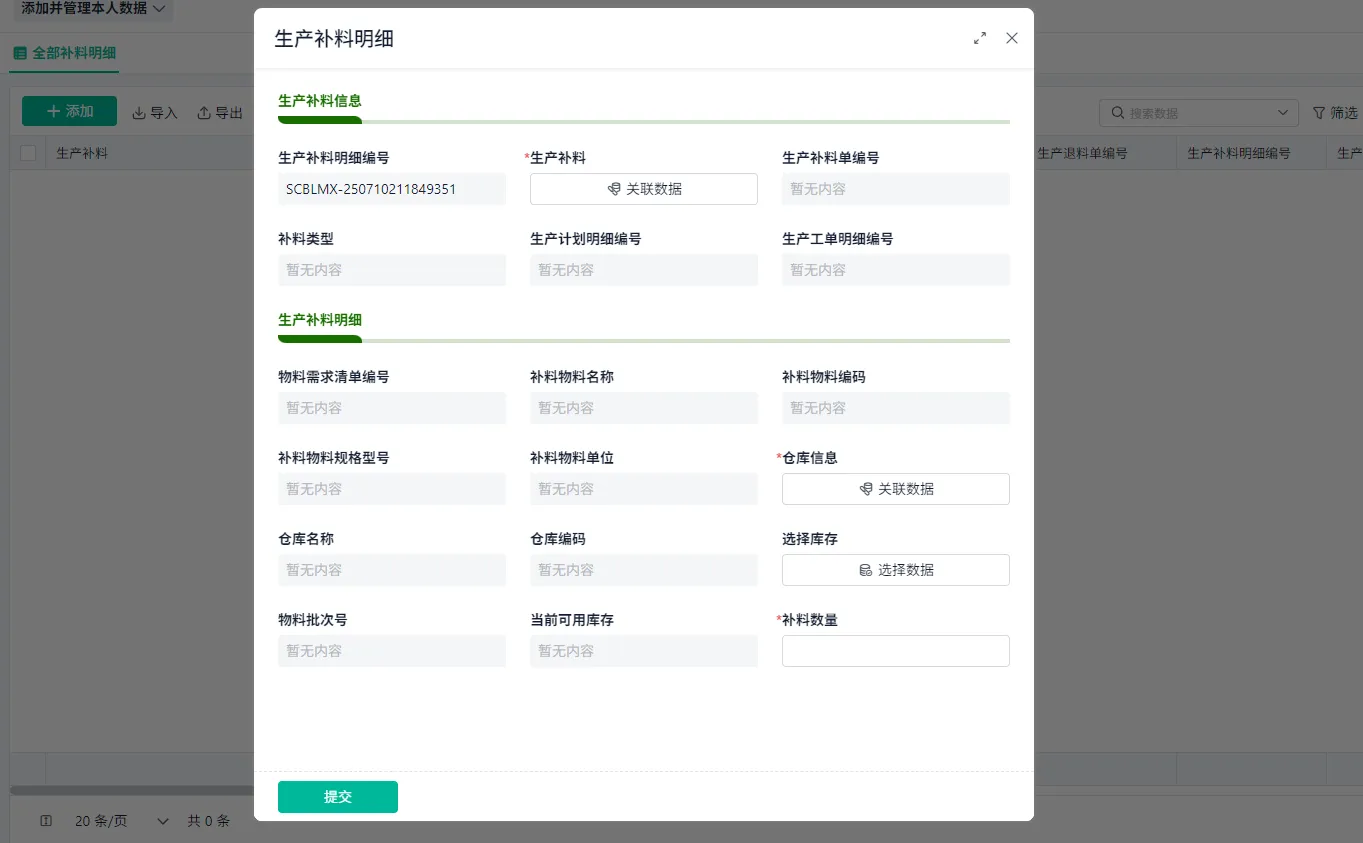Click the 补料物料单位 field
This screenshot has height=843, width=1363.
644,489
